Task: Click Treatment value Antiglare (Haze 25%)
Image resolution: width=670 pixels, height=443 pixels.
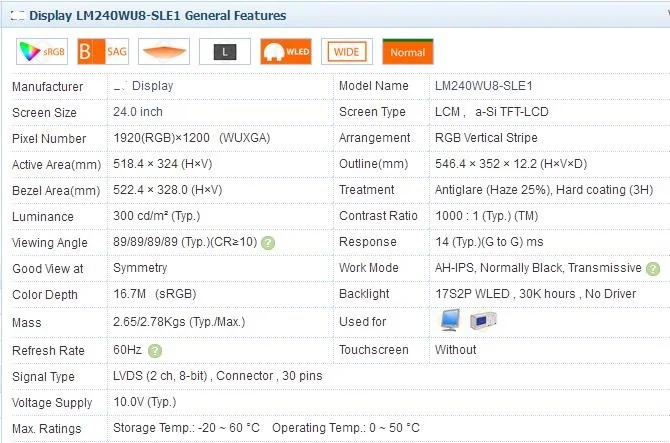Action: pyautogui.click(x=494, y=190)
